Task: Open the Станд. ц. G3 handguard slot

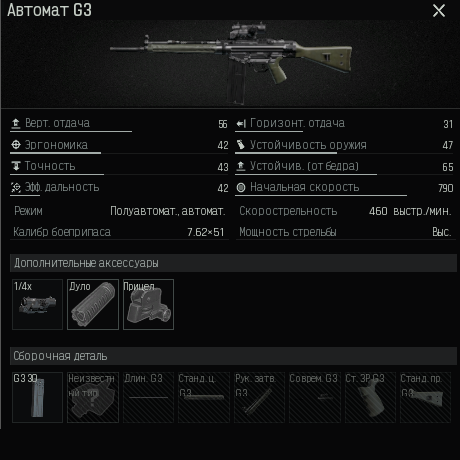Action: point(204,397)
